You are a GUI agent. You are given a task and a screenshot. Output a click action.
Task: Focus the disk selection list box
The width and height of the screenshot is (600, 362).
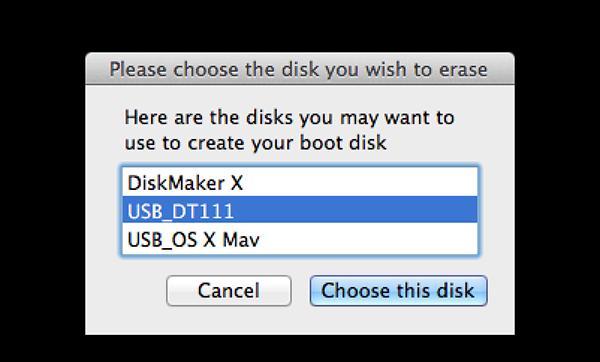300,211
